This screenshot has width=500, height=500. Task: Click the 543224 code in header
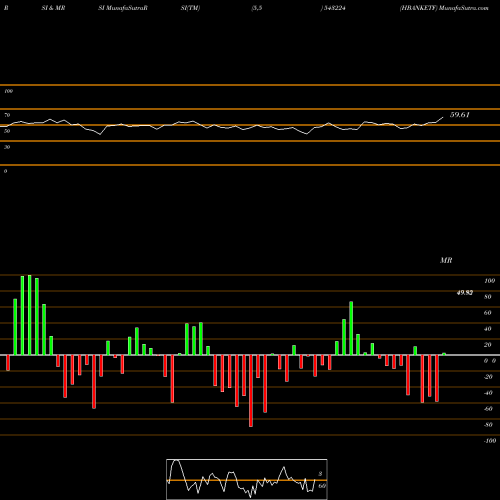coord(334,8)
